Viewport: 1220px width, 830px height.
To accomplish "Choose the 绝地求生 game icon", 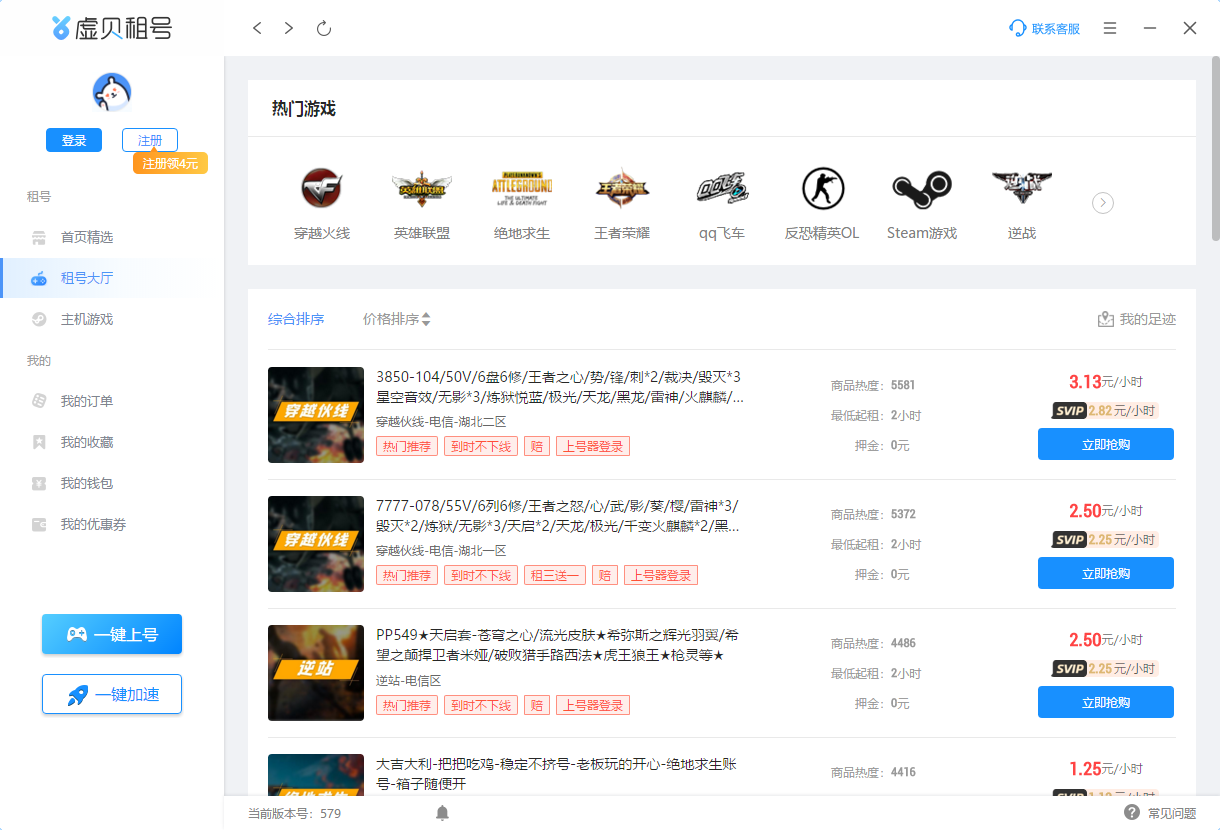I will (x=521, y=189).
